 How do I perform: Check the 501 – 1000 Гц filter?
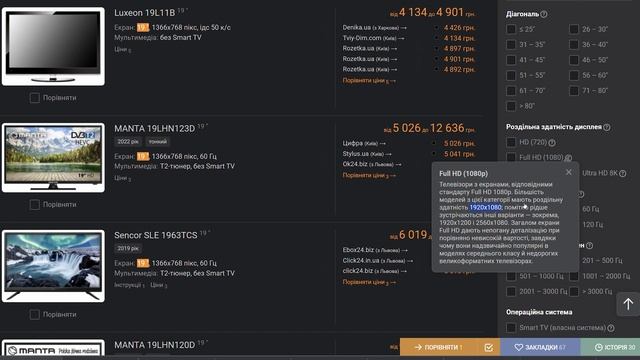pyautogui.click(x=511, y=276)
